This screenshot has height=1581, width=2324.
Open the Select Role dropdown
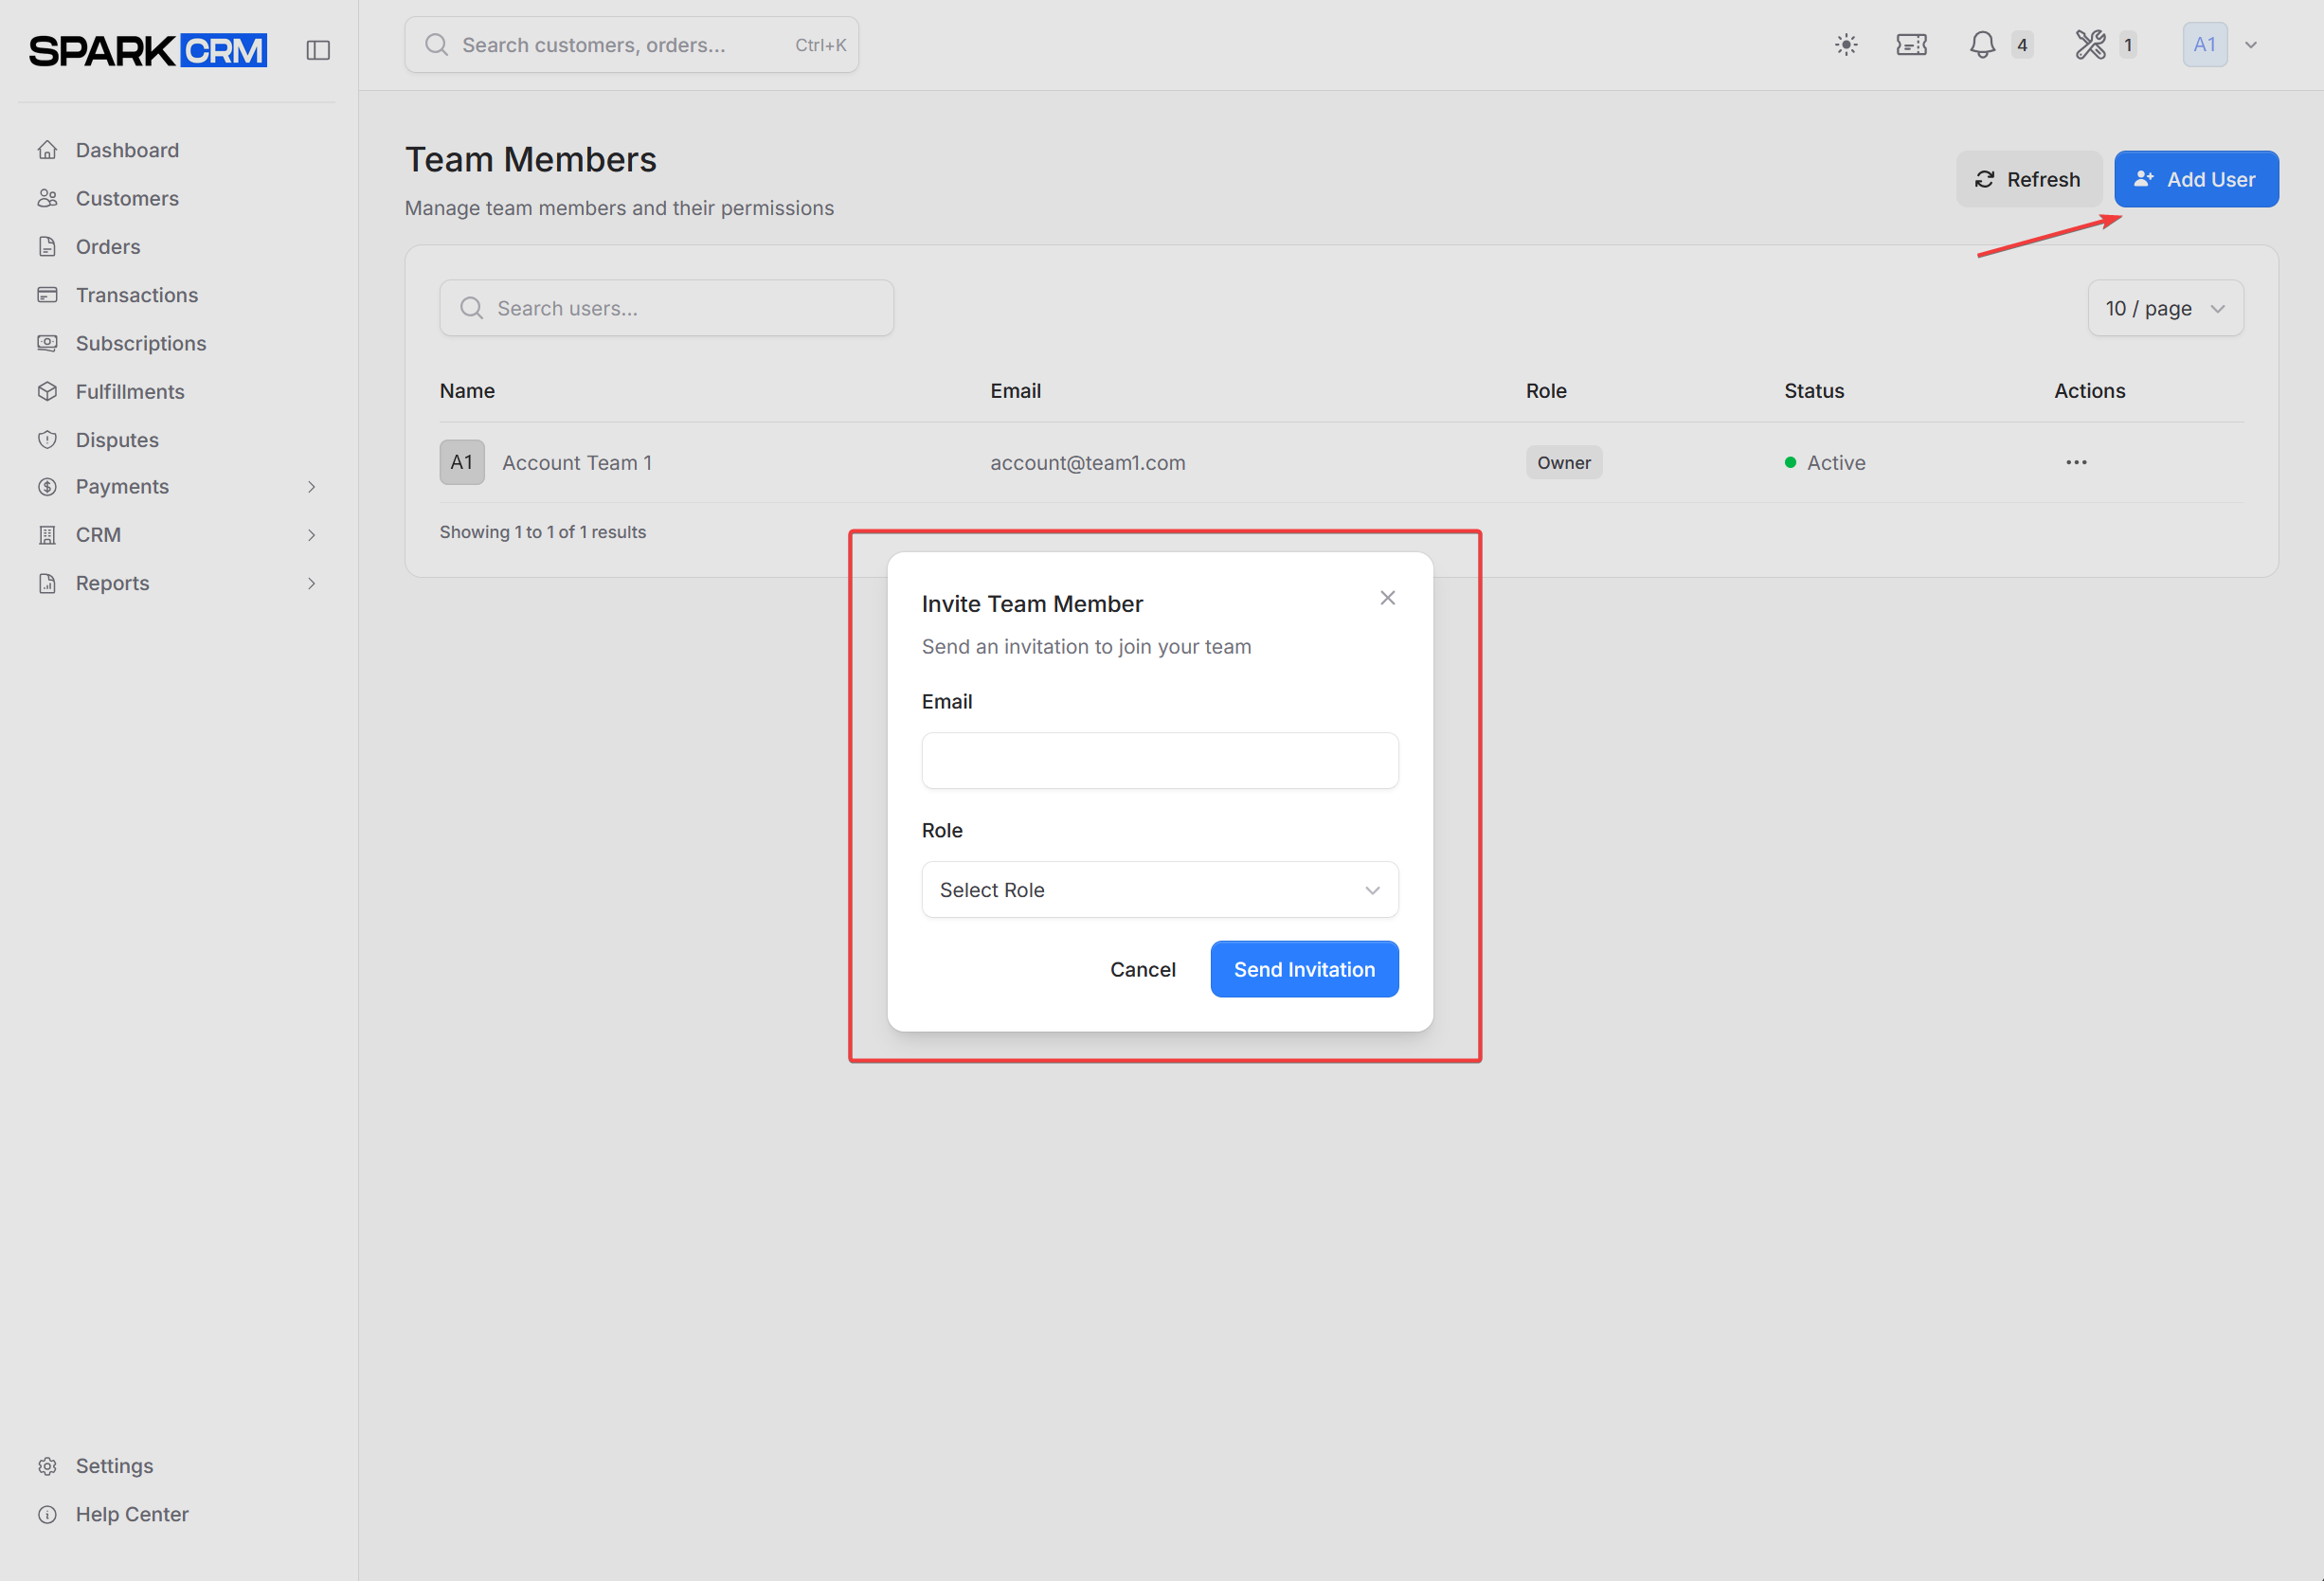[x=1160, y=890]
